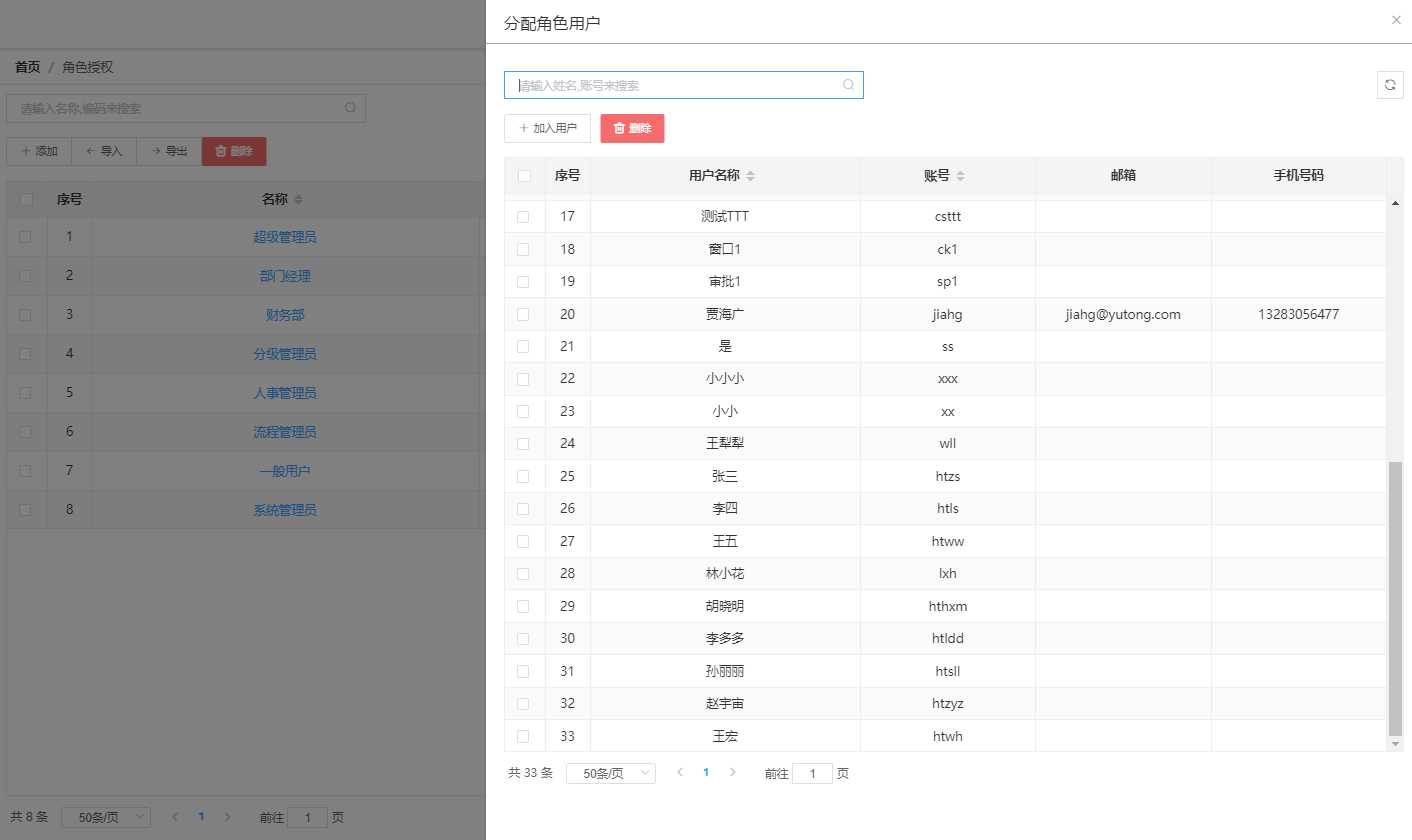Image resolution: width=1412 pixels, height=840 pixels.
Task: Click the 前往 page number input in drawer
Action: (812, 773)
